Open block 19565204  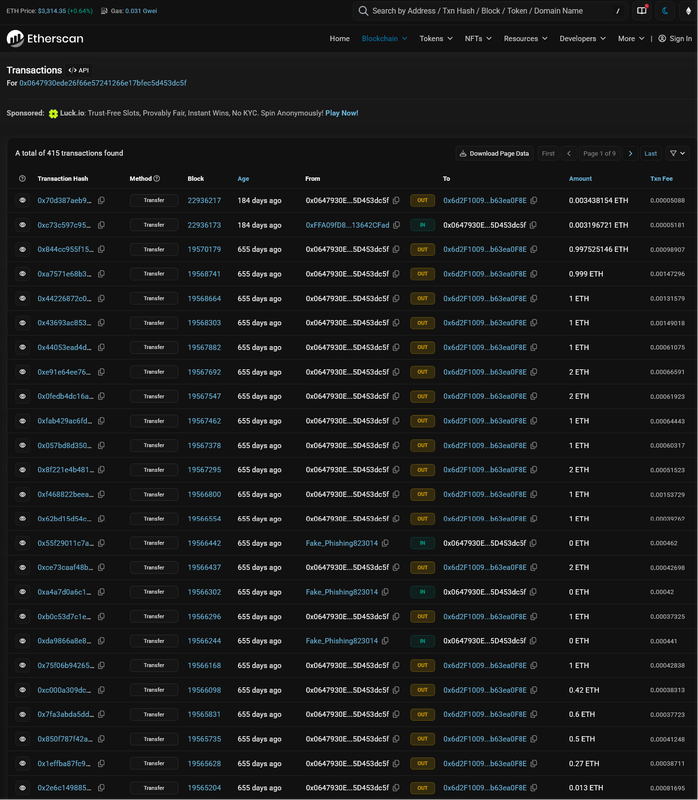(x=204, y=788)
